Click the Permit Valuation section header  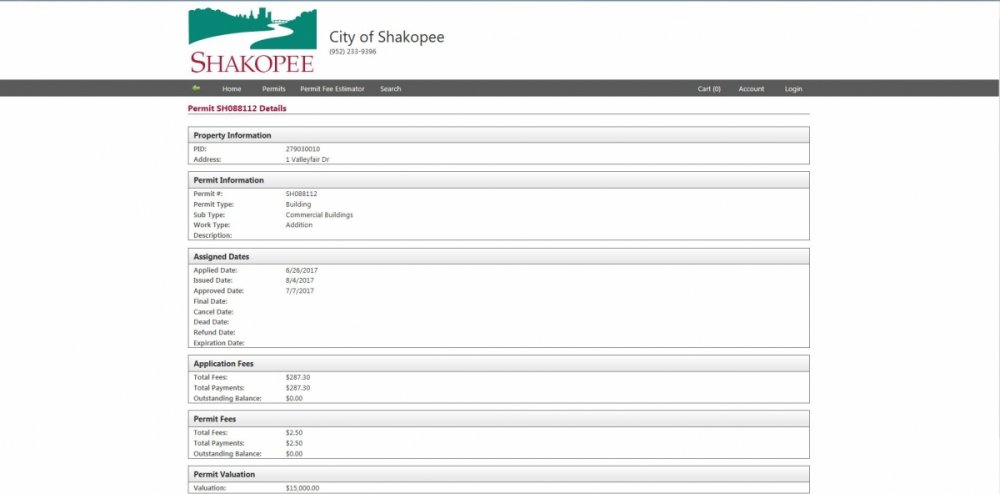pyautogui.click(x=224, y=474)
